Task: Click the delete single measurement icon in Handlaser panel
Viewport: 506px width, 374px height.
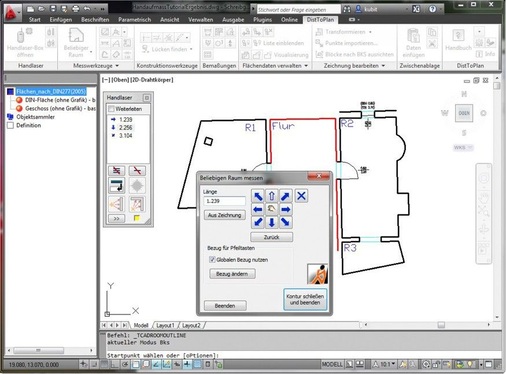Action: point(137,171)
